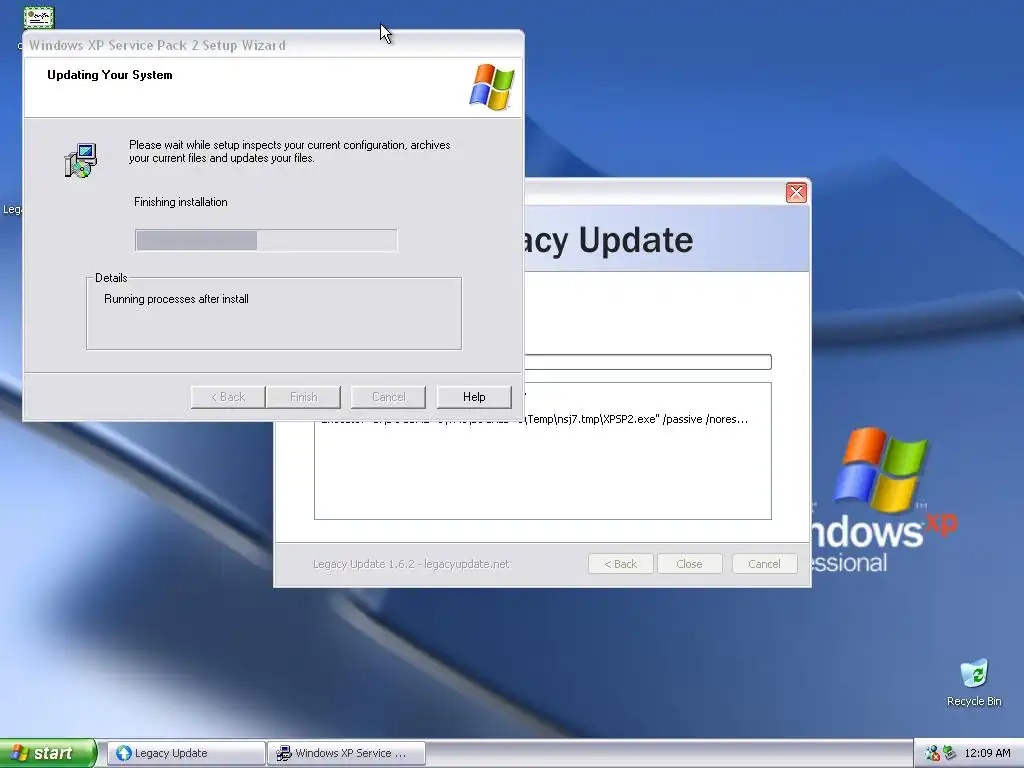Viewport: 1024px width, 768px height.
Task: Click the Back button in Service Pack Setup Wizard
Action: [x=227, y=396]
